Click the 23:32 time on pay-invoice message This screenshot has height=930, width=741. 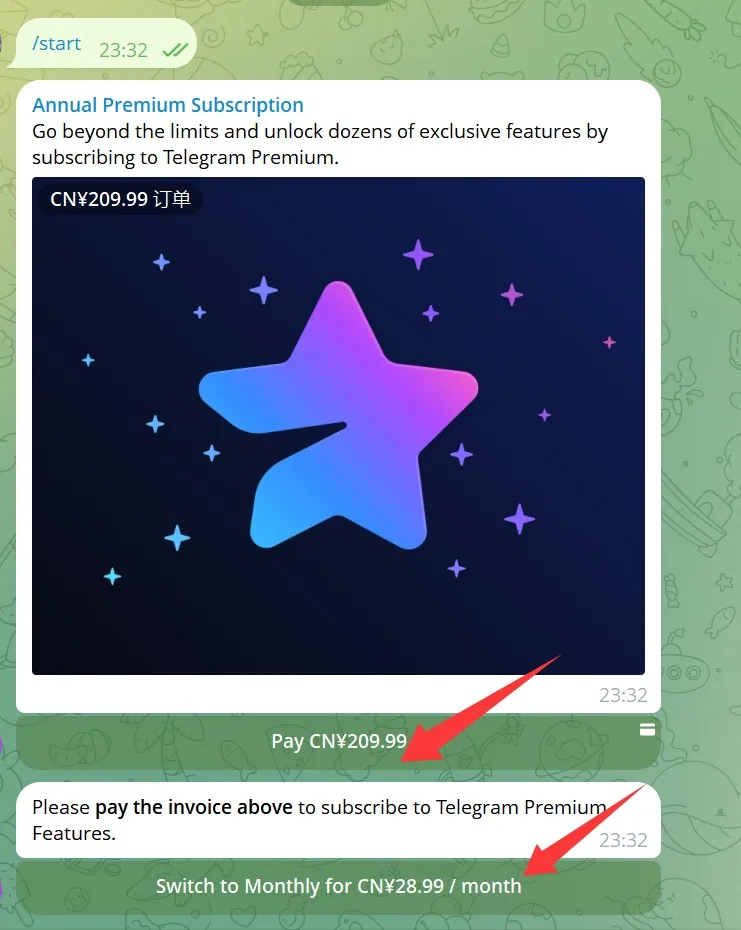pos(623,840)
